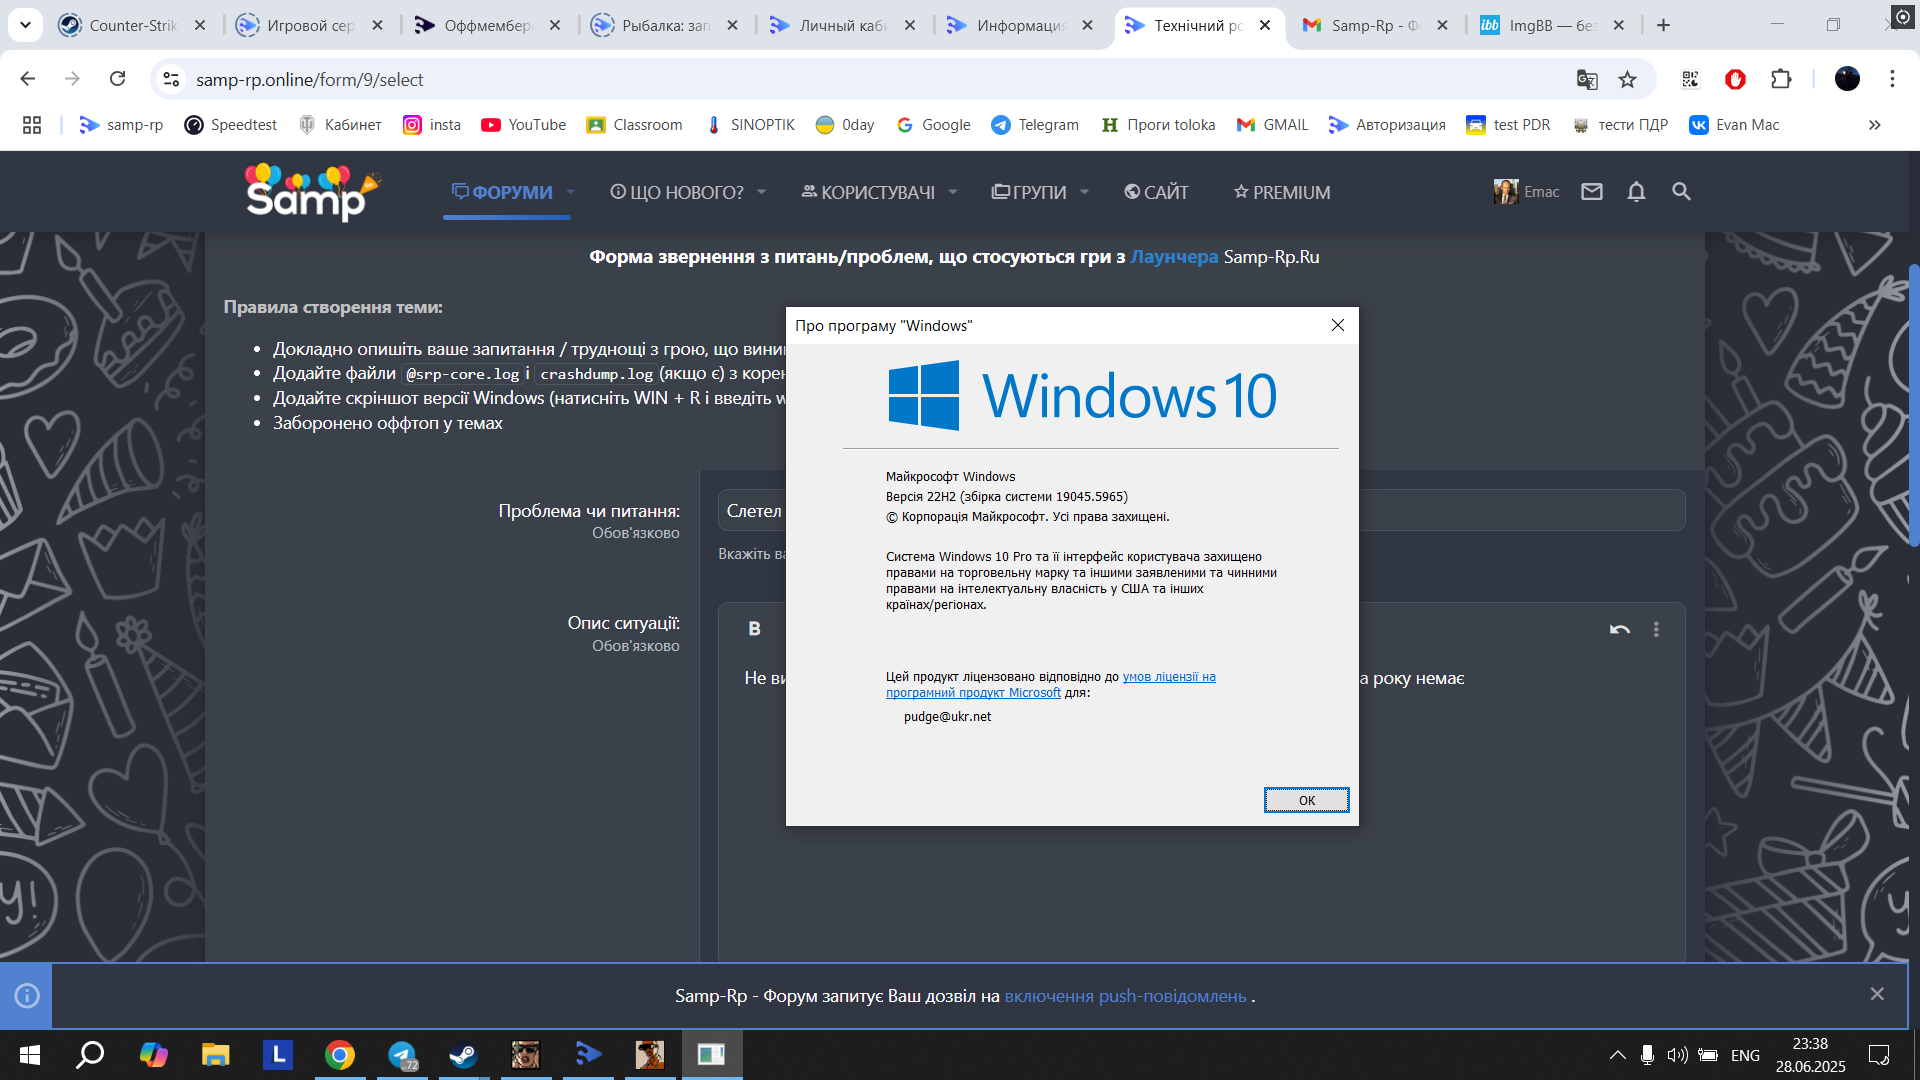This screenshot has width=1920, height=1080.
Task: Show more bookmarks chevron
Action: click(1875, 125)
